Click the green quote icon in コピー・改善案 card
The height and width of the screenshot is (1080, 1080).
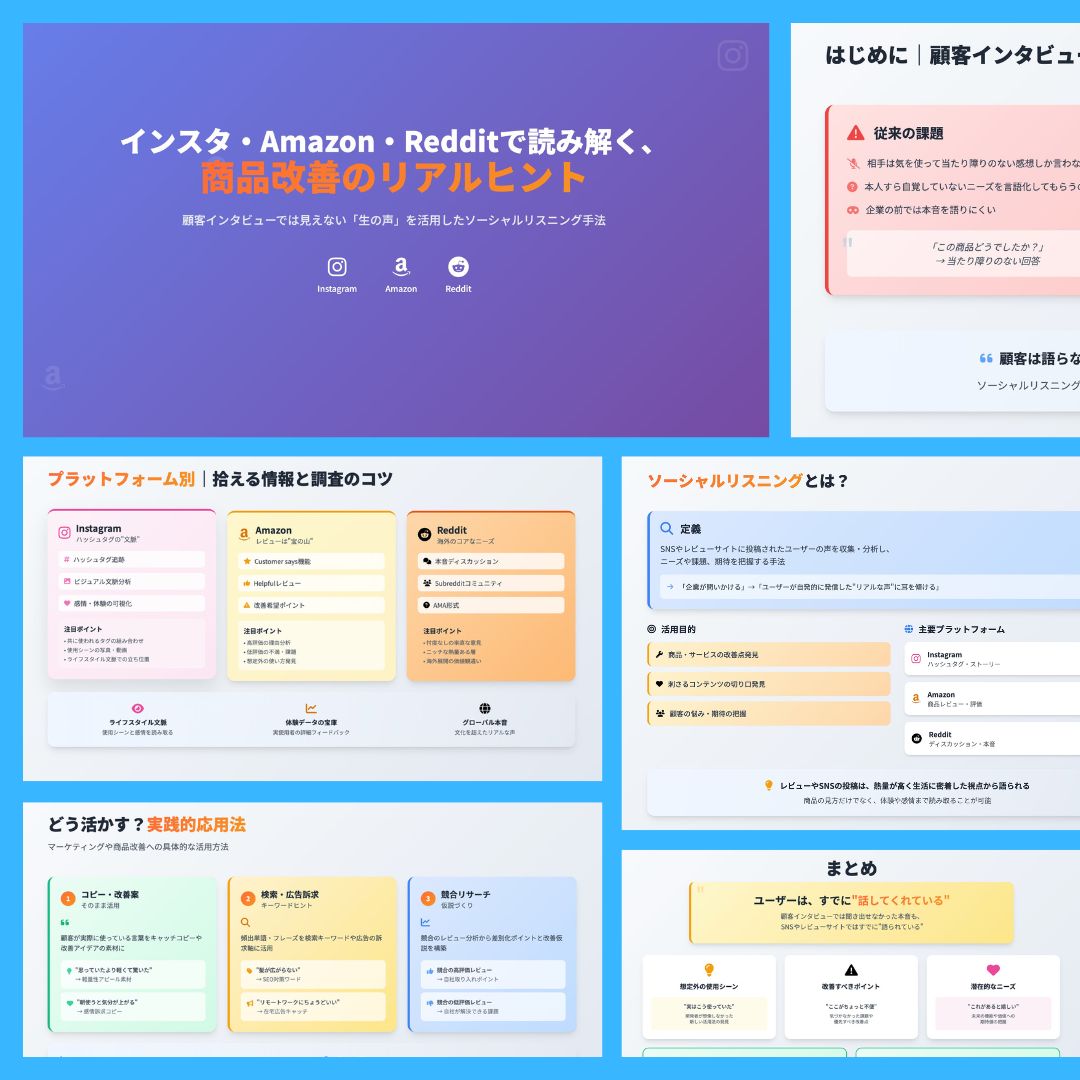(65, 922)
